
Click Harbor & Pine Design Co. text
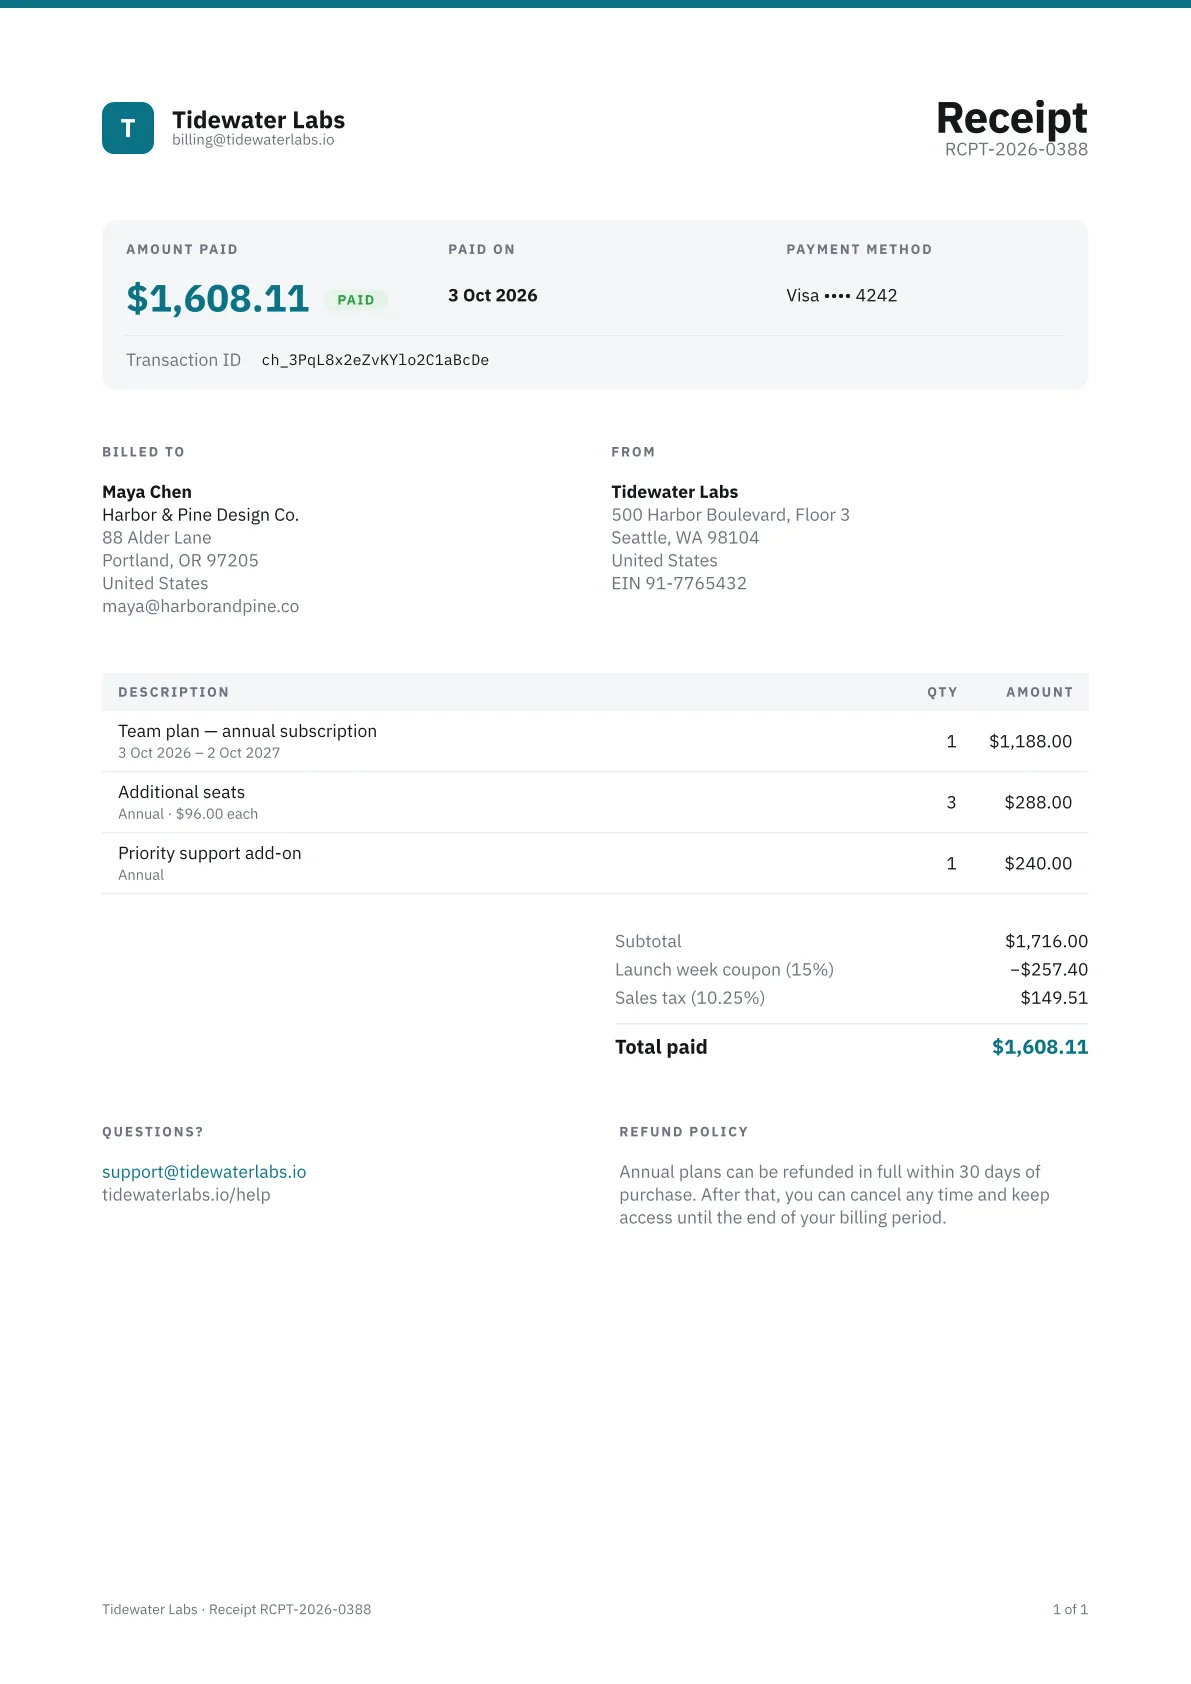click(x=200, y=515)
